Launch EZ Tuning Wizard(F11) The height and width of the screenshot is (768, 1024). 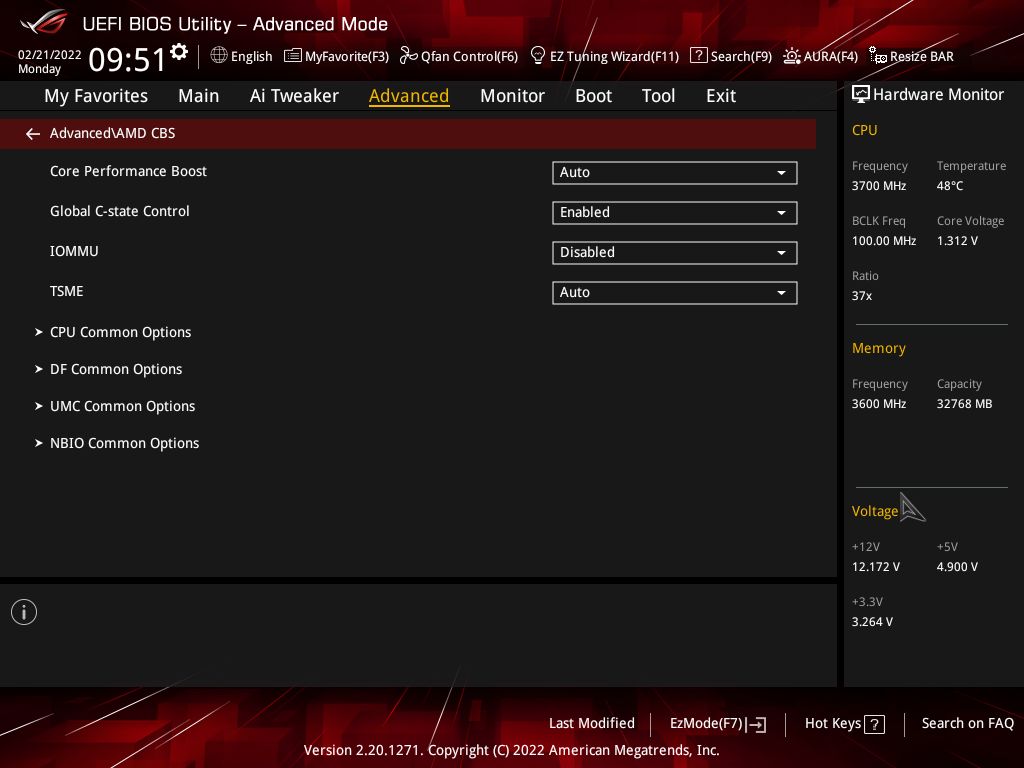click(605, 56)
